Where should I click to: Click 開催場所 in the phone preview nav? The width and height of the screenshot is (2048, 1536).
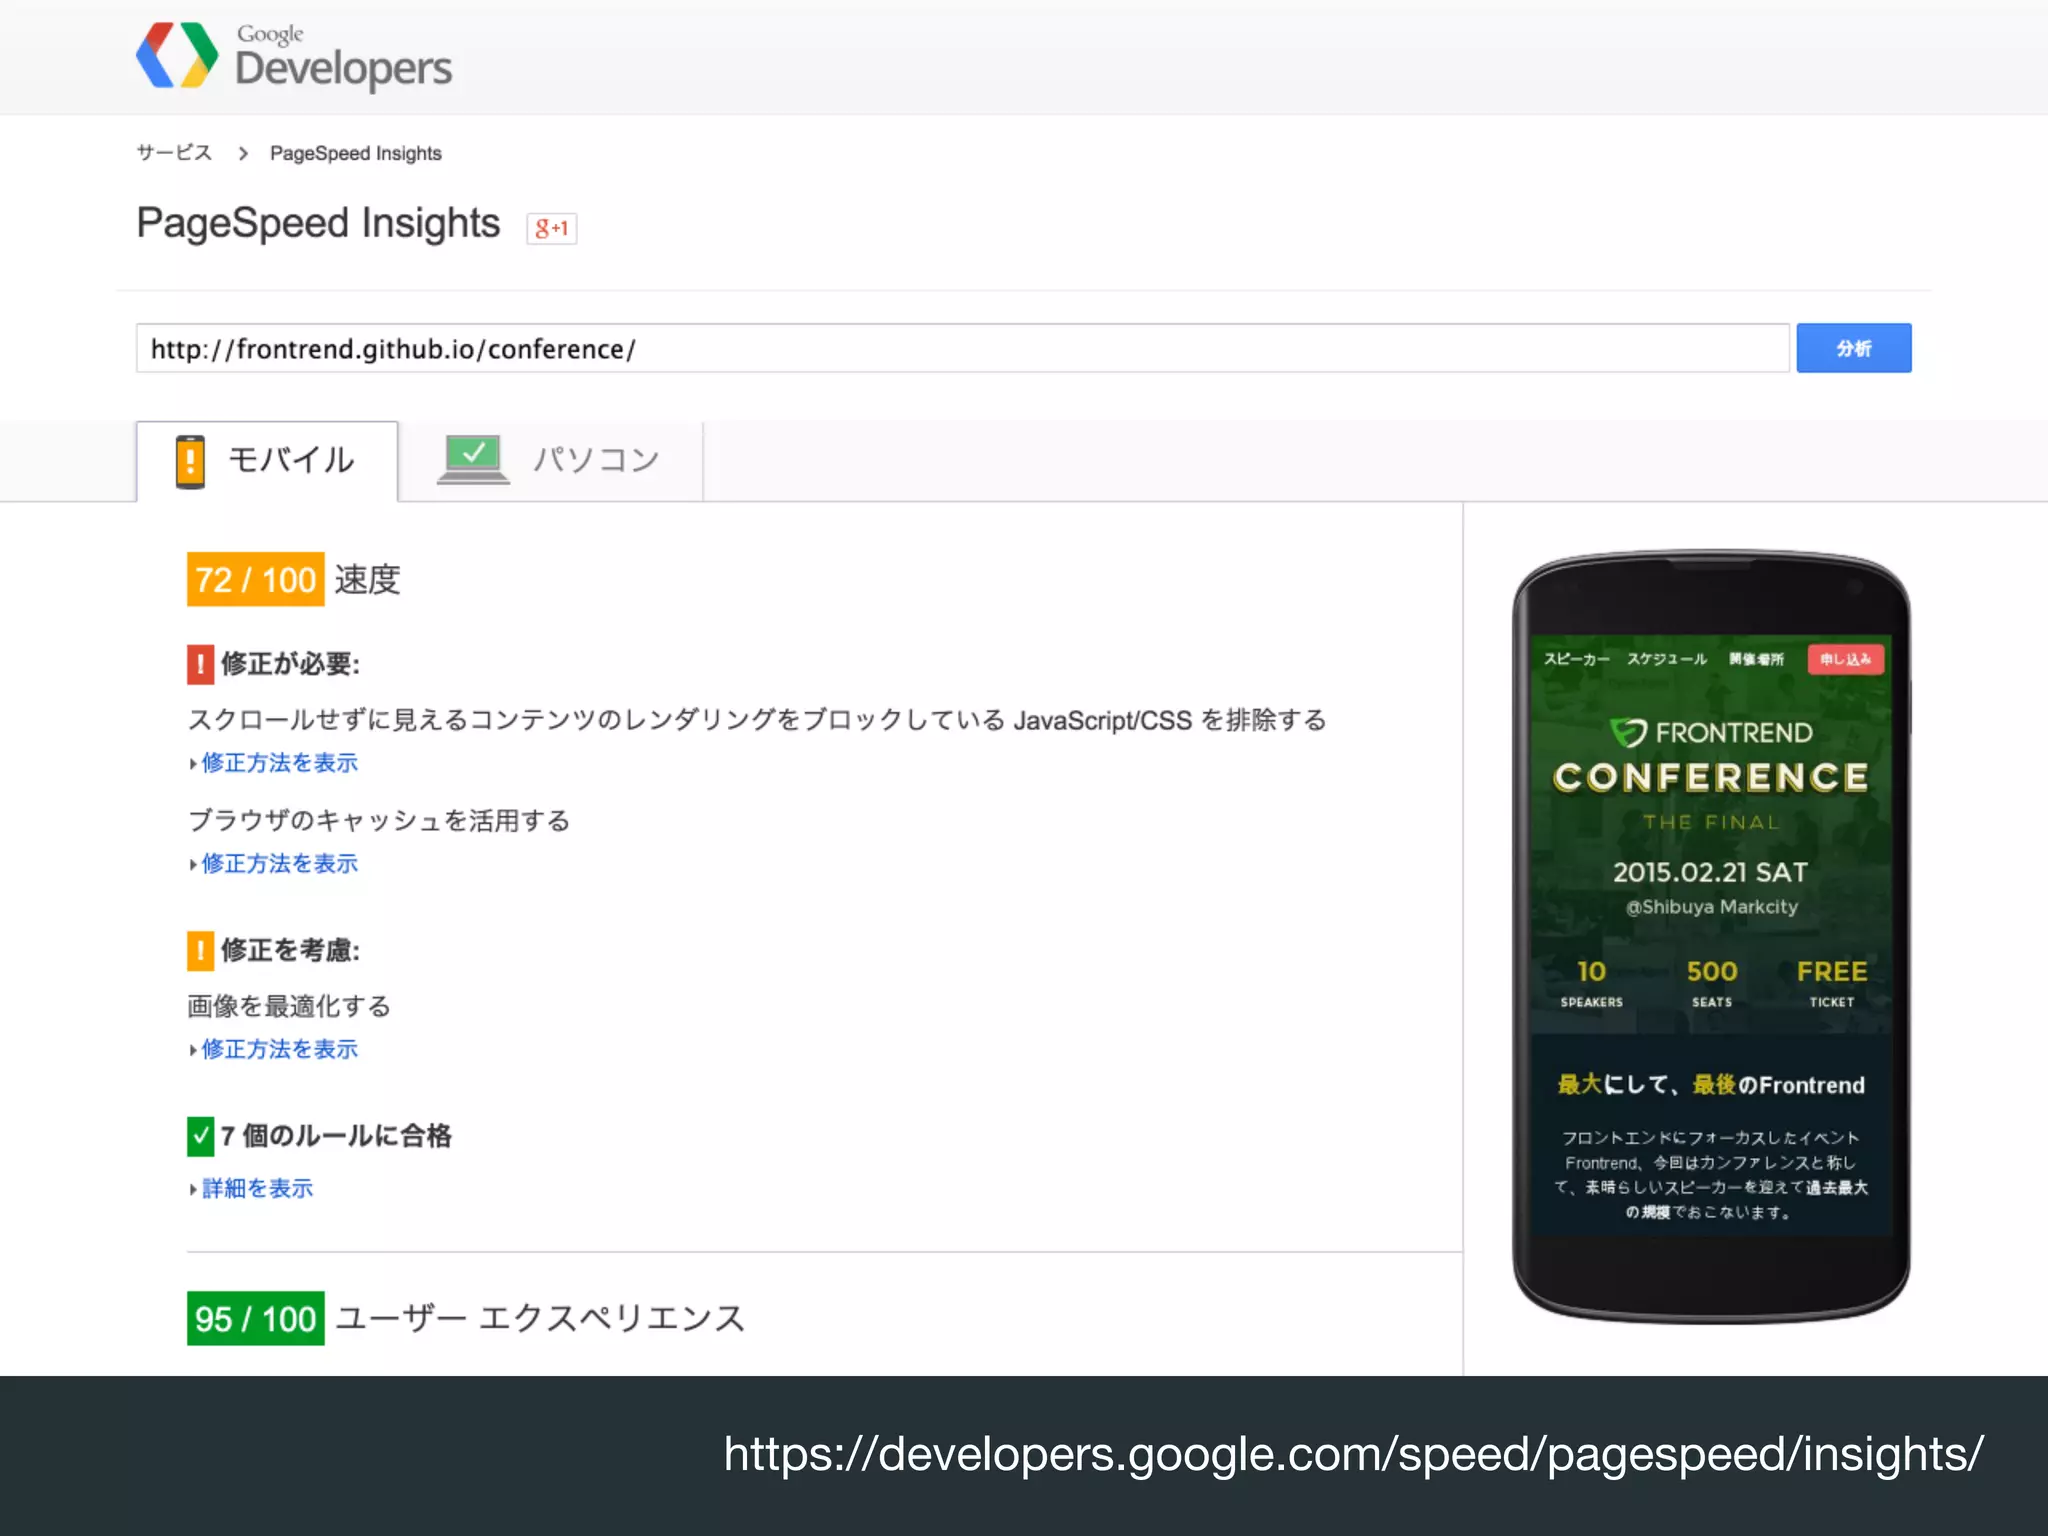(x=1756, y=659)
